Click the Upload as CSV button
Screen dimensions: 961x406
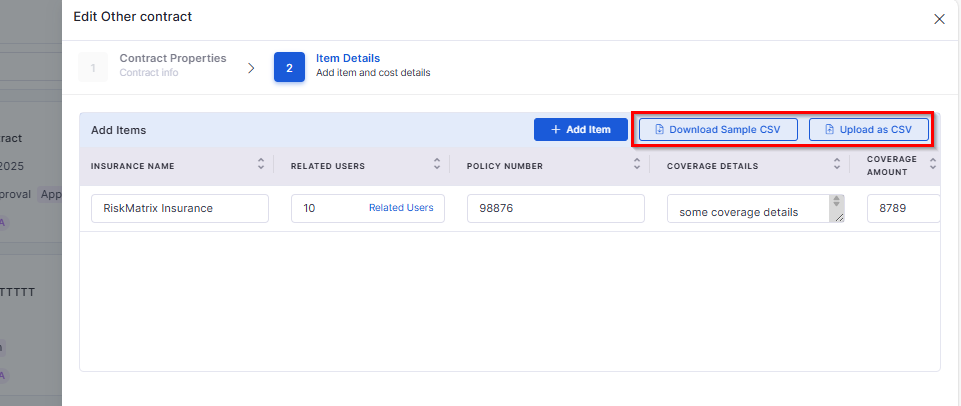coord(868,129)
